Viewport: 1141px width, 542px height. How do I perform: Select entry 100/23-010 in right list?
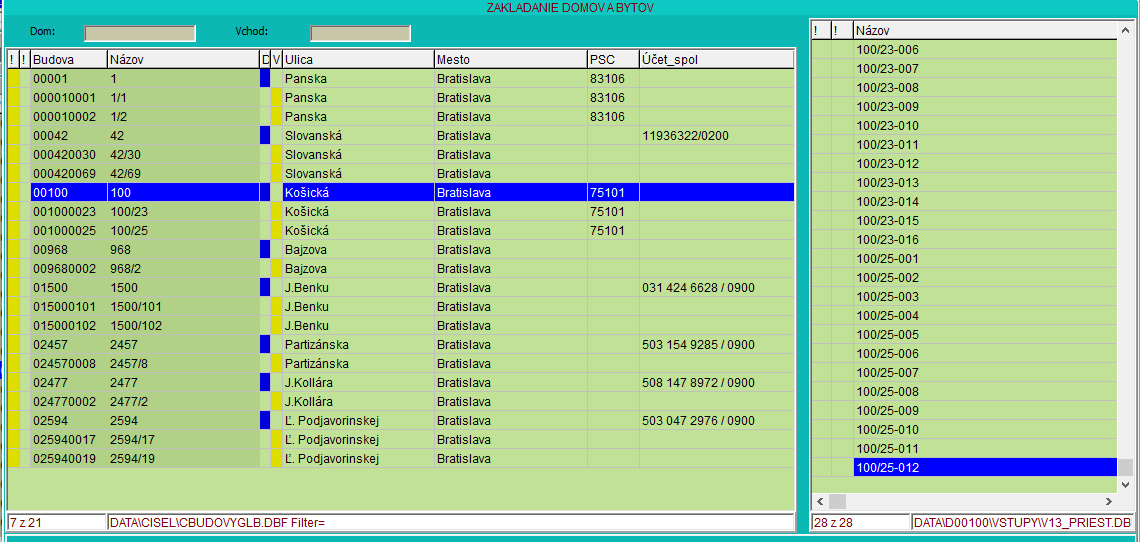click(985, 125)
